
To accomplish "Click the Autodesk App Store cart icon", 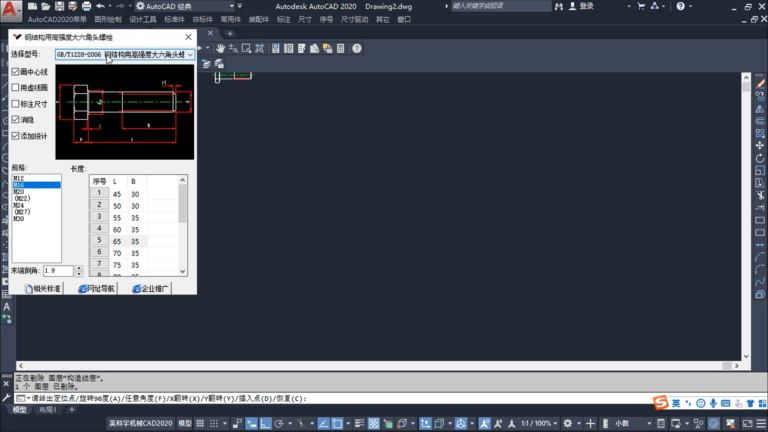I will coord(641,6).
